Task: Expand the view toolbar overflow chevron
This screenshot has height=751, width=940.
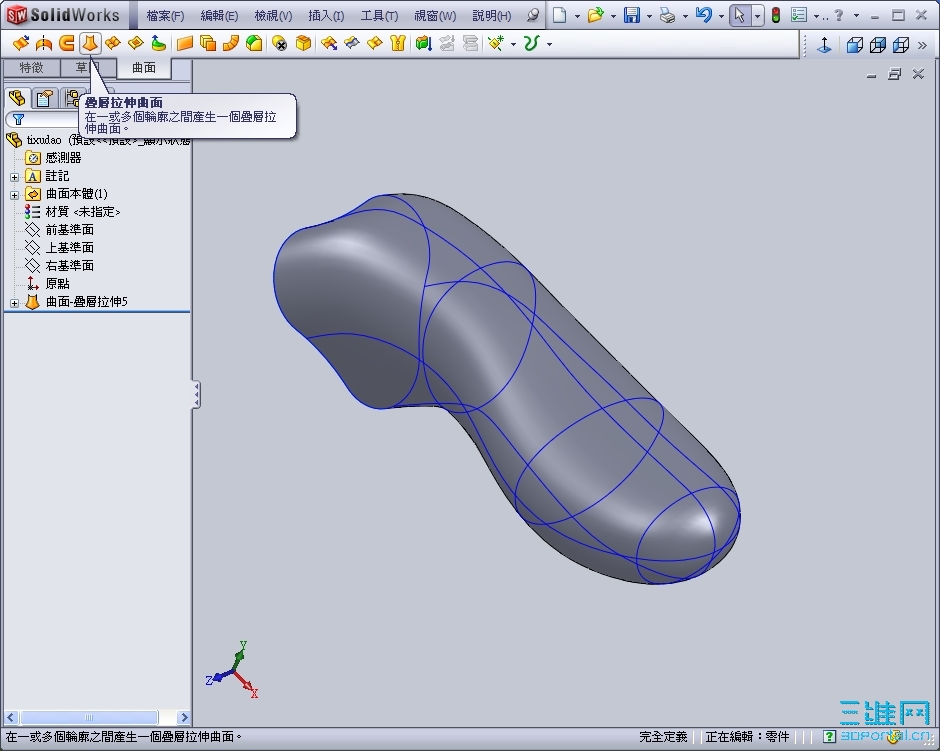Action: click(923, 45)
